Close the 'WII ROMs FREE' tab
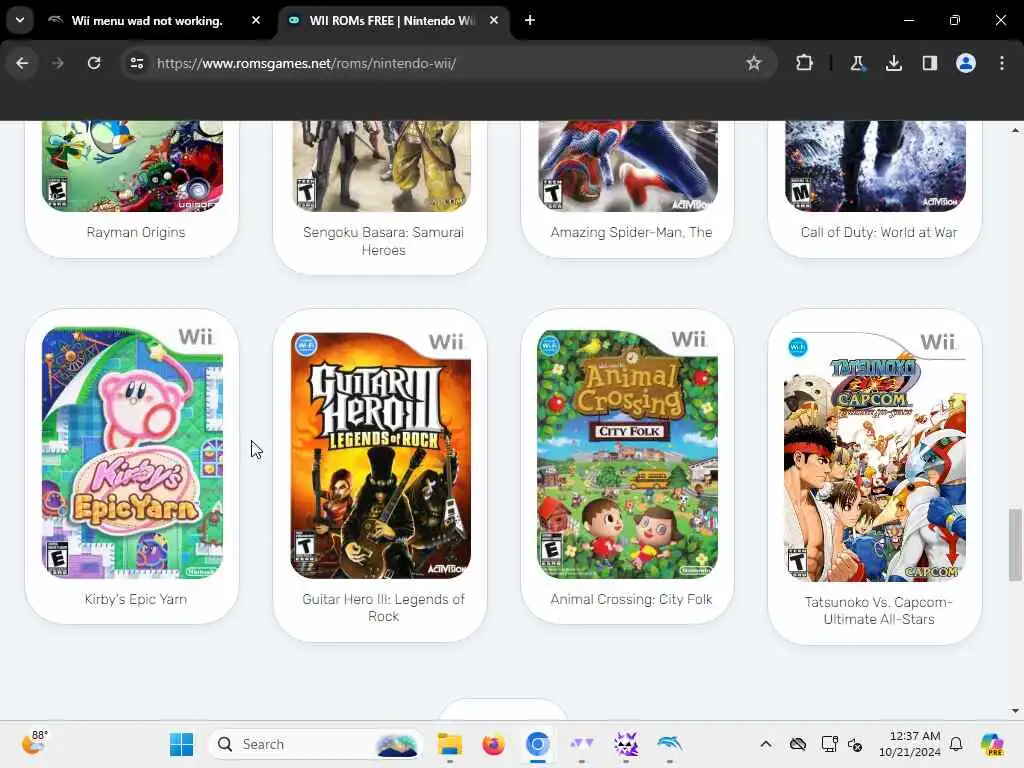1024x768 pixels. 494,20
